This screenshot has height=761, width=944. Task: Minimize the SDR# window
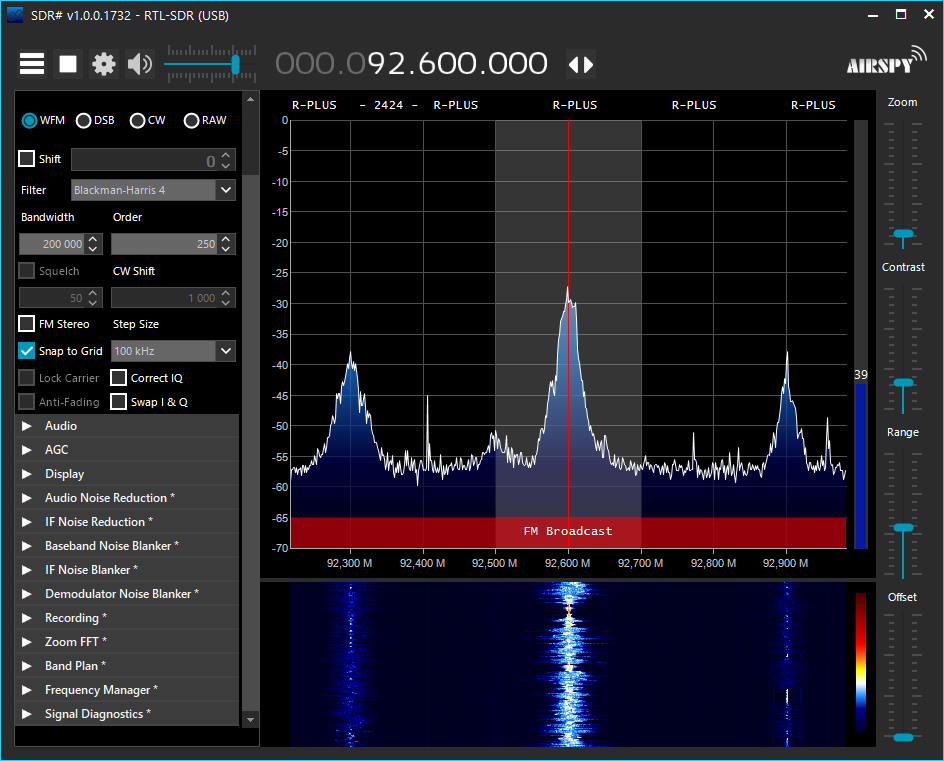[x=873, y=15]
